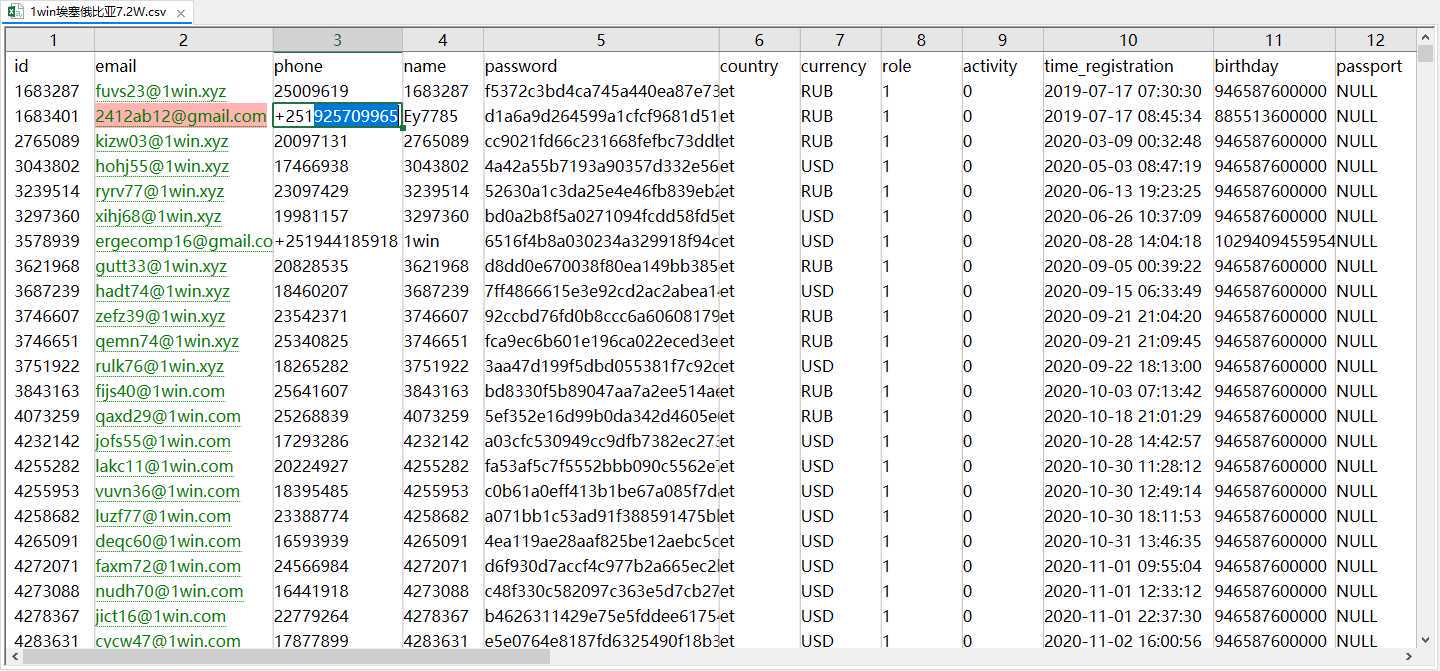Open the fuvs23@1win.xyz email link
This screenshot has width=1440, height=671.
click(x=161, y=91)
